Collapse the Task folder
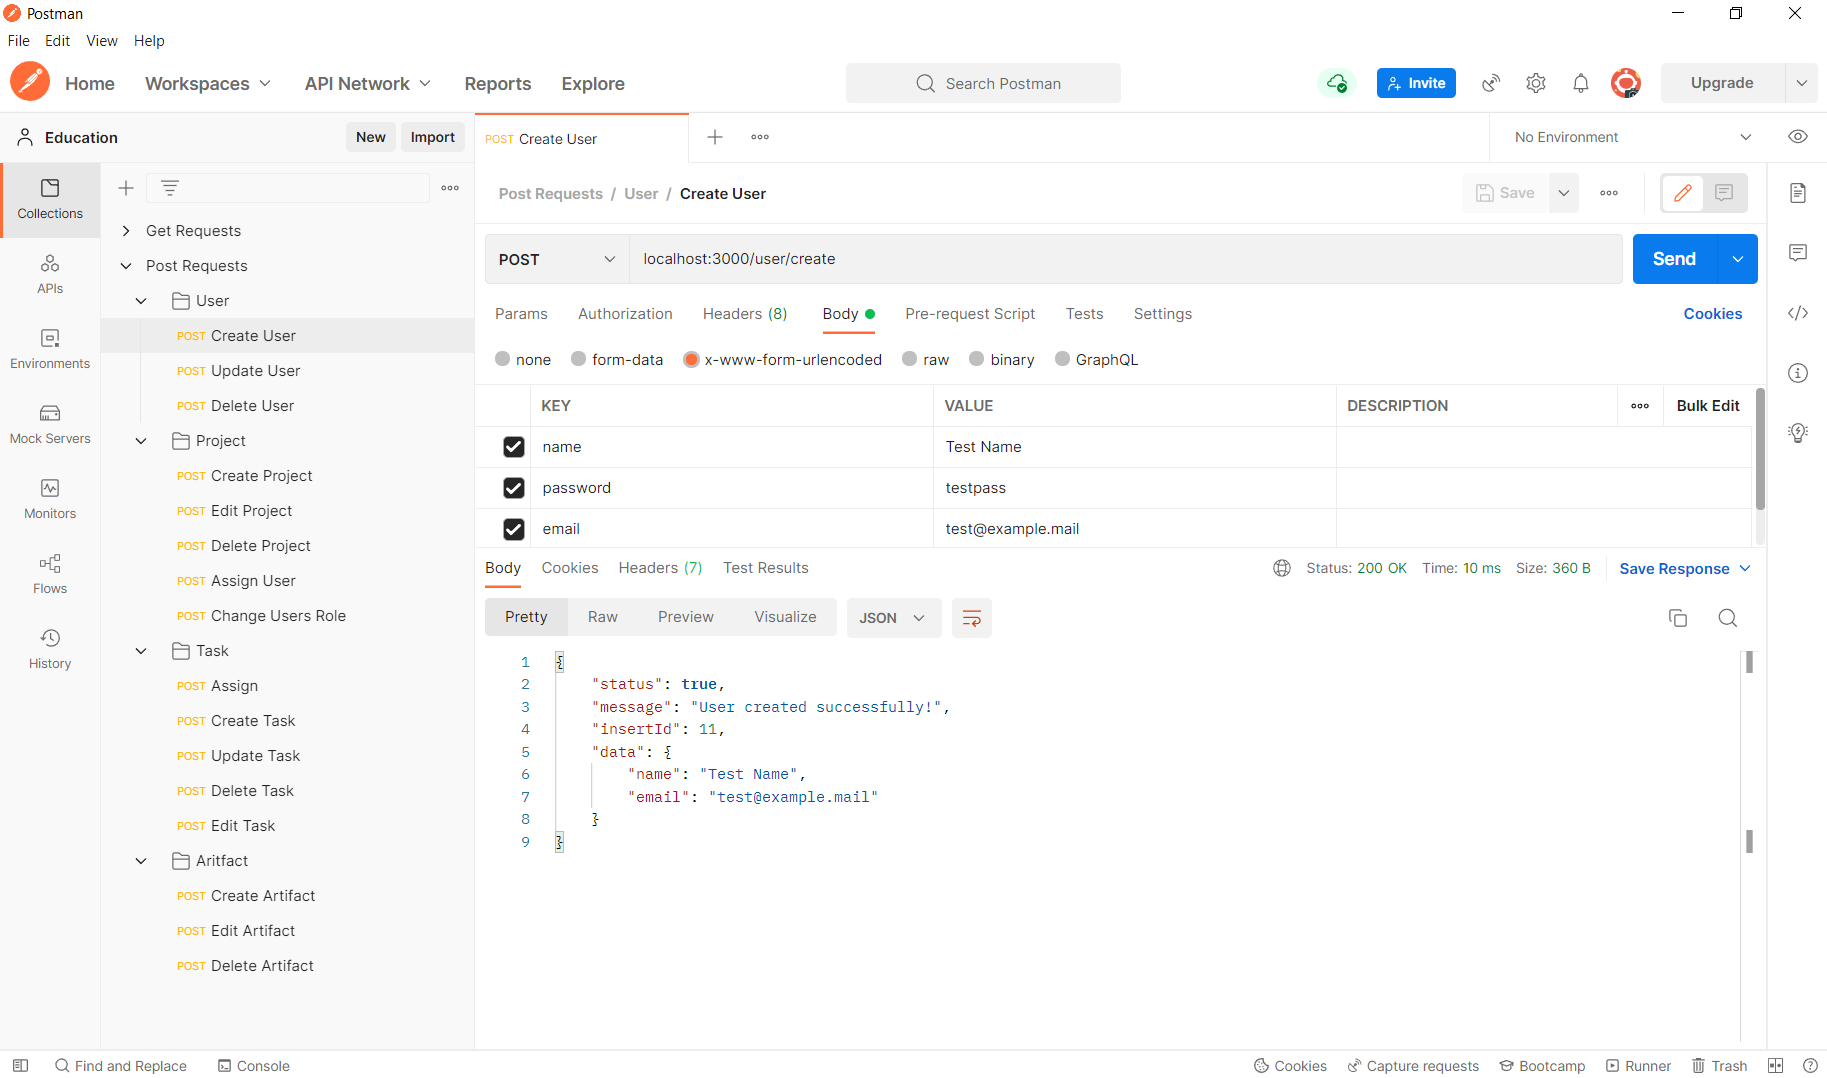 coord(140,650)
